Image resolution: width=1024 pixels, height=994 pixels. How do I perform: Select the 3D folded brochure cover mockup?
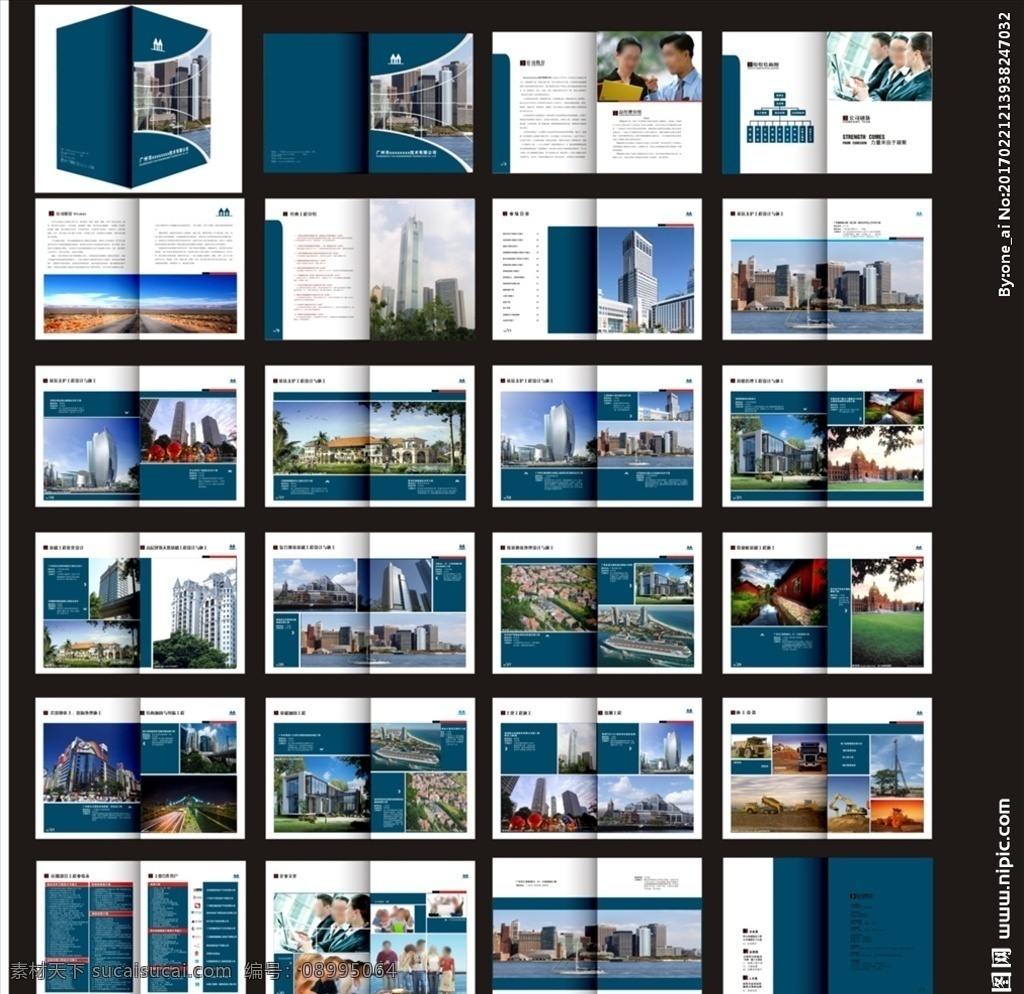tap(138, 98)
